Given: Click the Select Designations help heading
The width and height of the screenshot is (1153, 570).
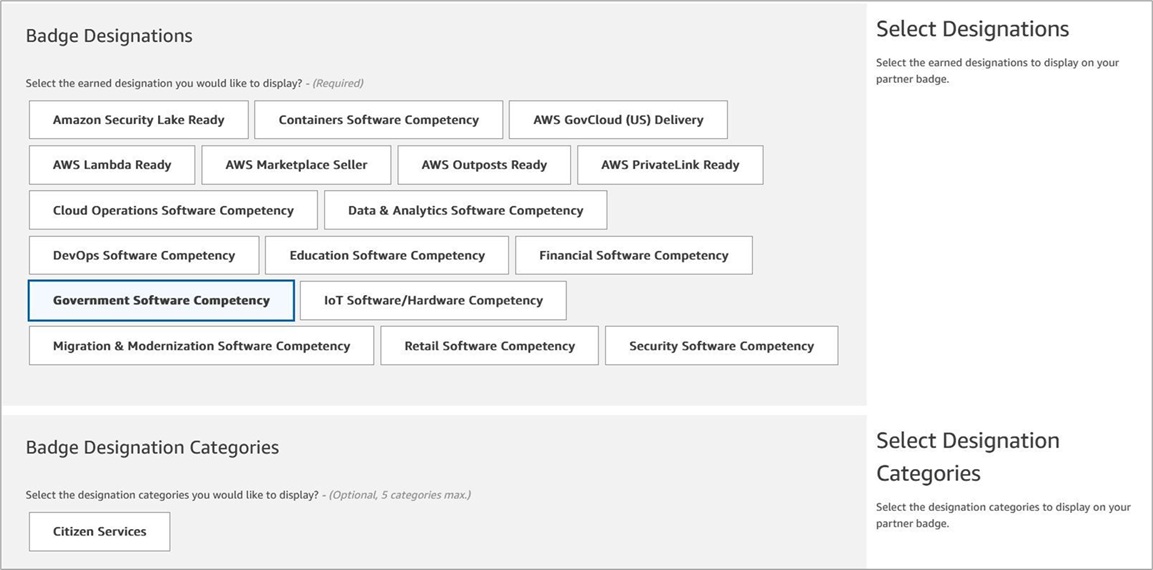Looking at the screenshot, I should 972,29.
